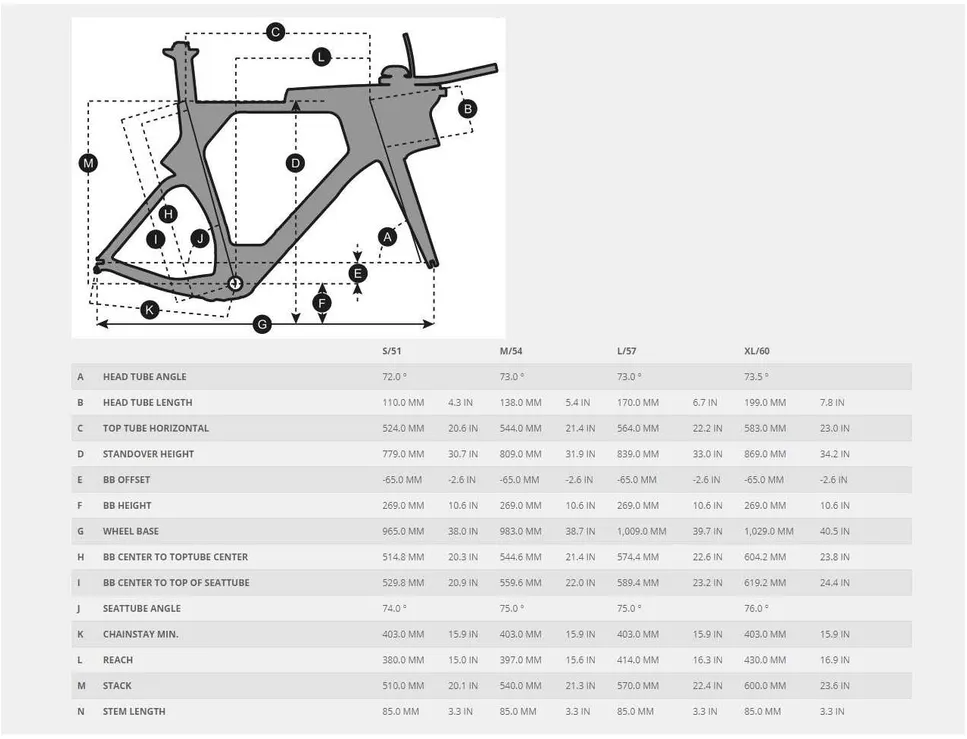Select the circled E marker in the diagram

(358, 273)
